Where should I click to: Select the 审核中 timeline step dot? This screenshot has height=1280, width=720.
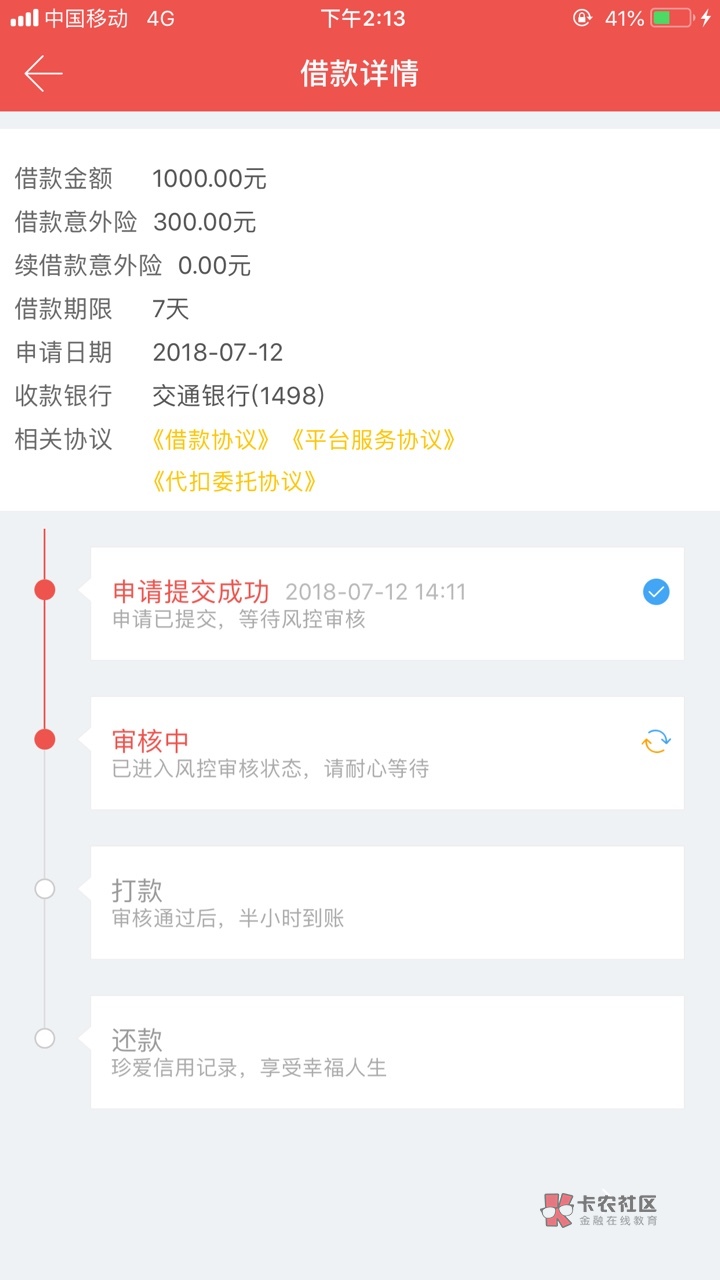[x=45, y=739]
